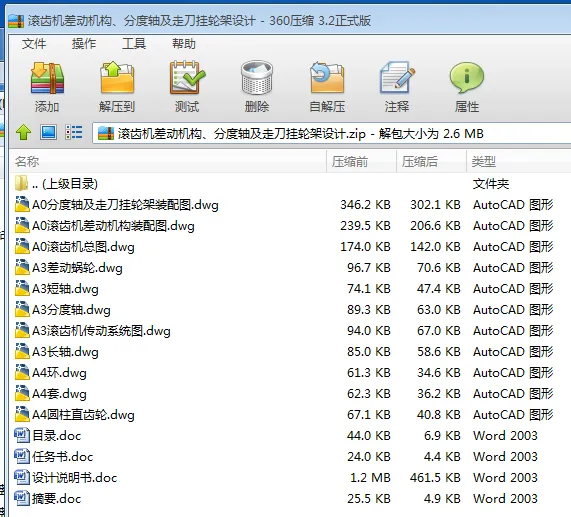Click the dwg icon of A3长轴.dwg
The image size is (571, 517).
point(22,351)
